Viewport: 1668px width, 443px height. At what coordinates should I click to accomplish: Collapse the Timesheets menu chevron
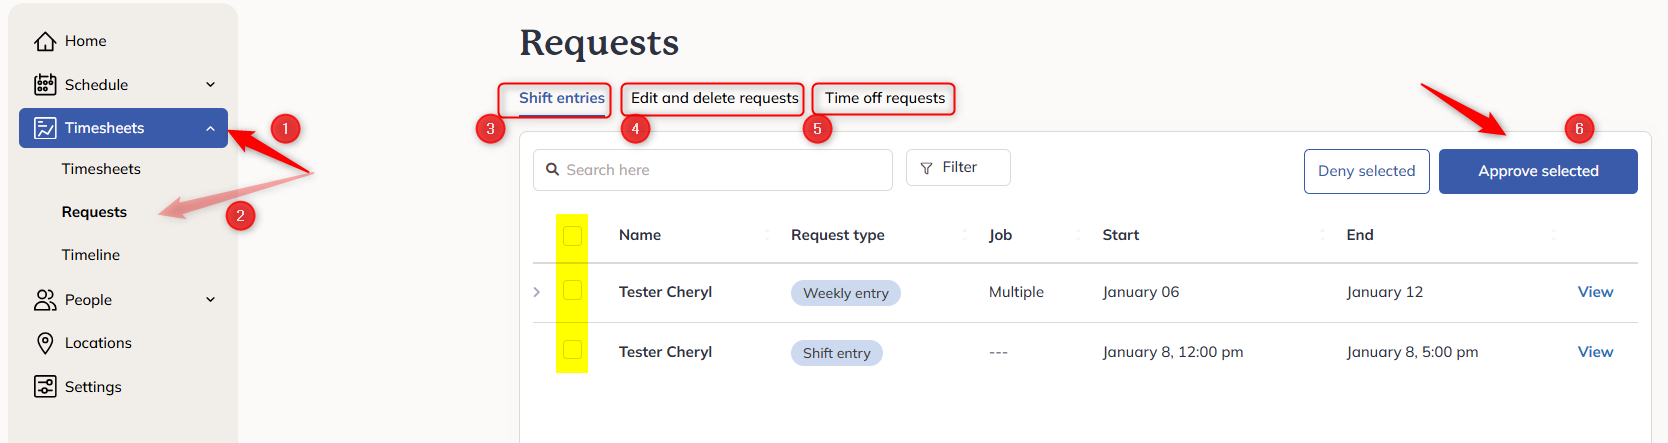tap(210, 128)
